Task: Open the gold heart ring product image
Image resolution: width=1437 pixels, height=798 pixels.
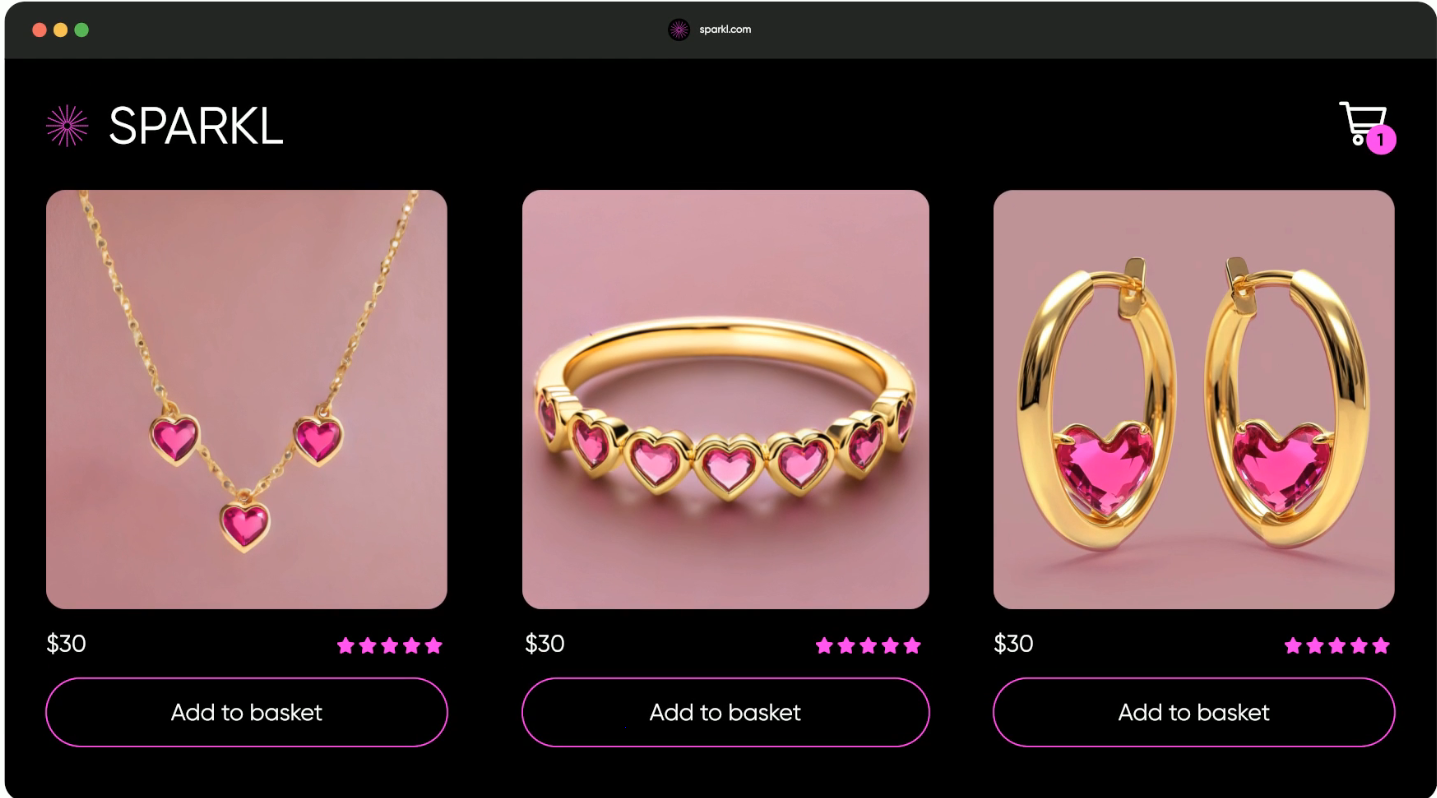Action: coord(725,399)
